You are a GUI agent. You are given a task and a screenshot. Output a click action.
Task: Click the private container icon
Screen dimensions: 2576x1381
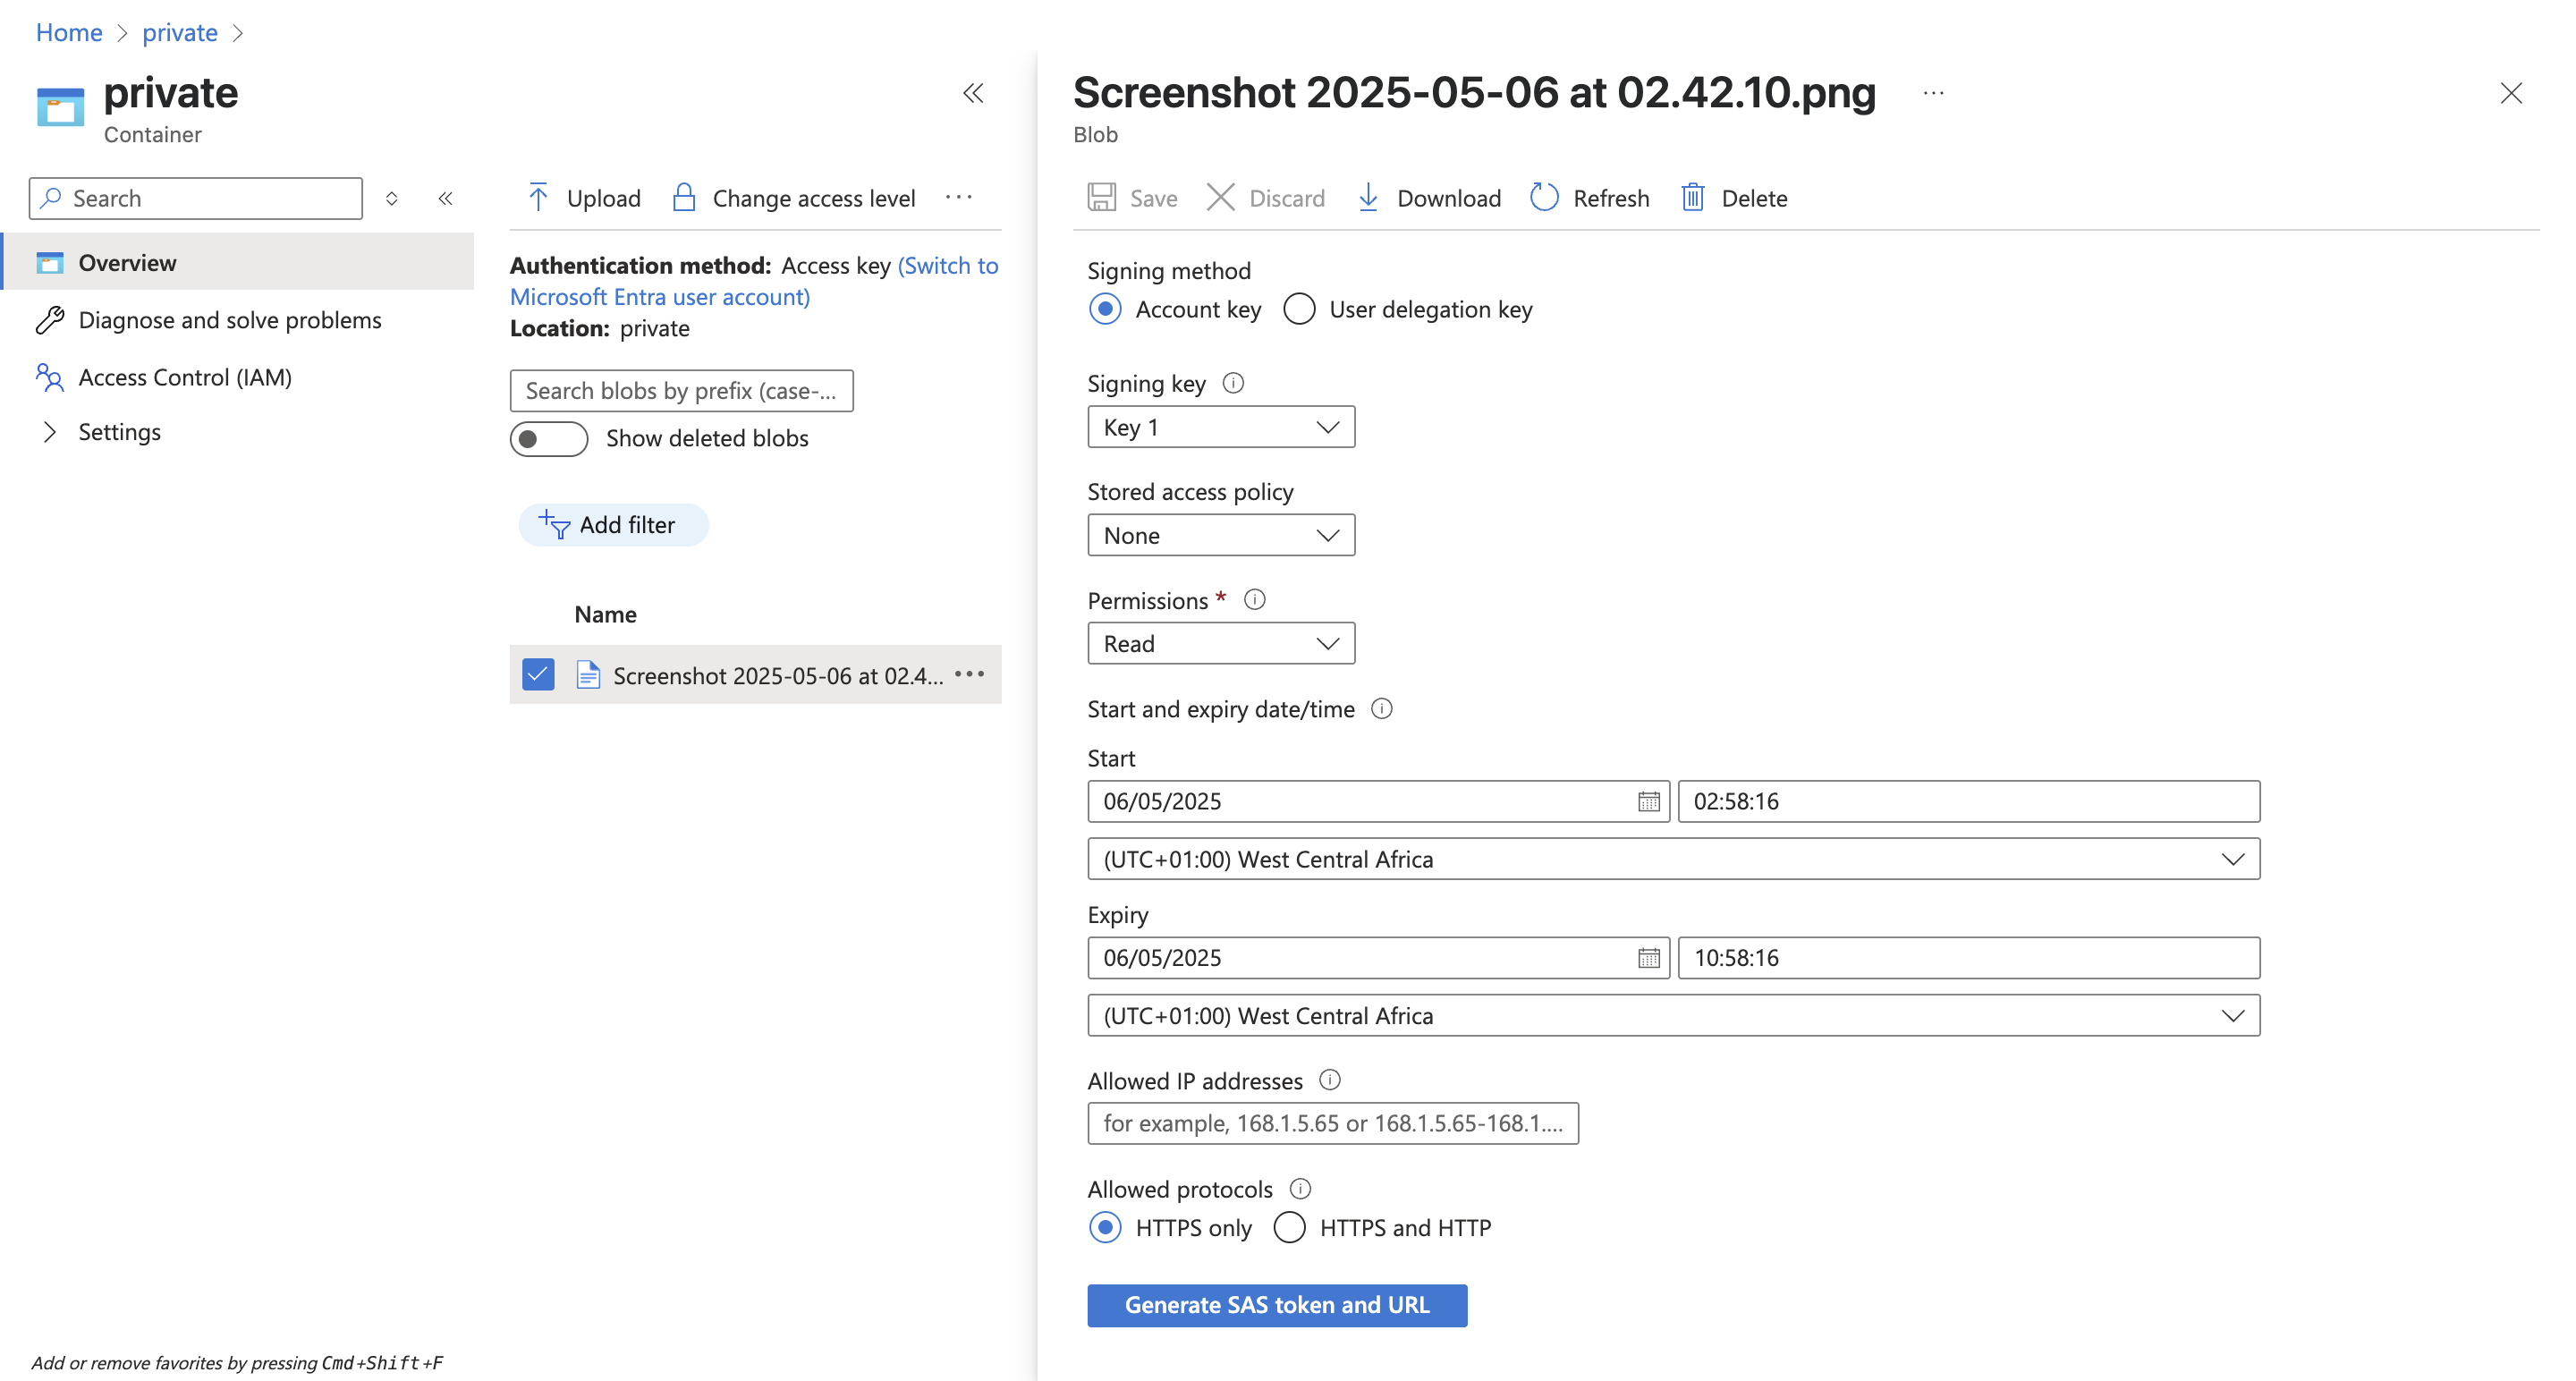point(60,107)
